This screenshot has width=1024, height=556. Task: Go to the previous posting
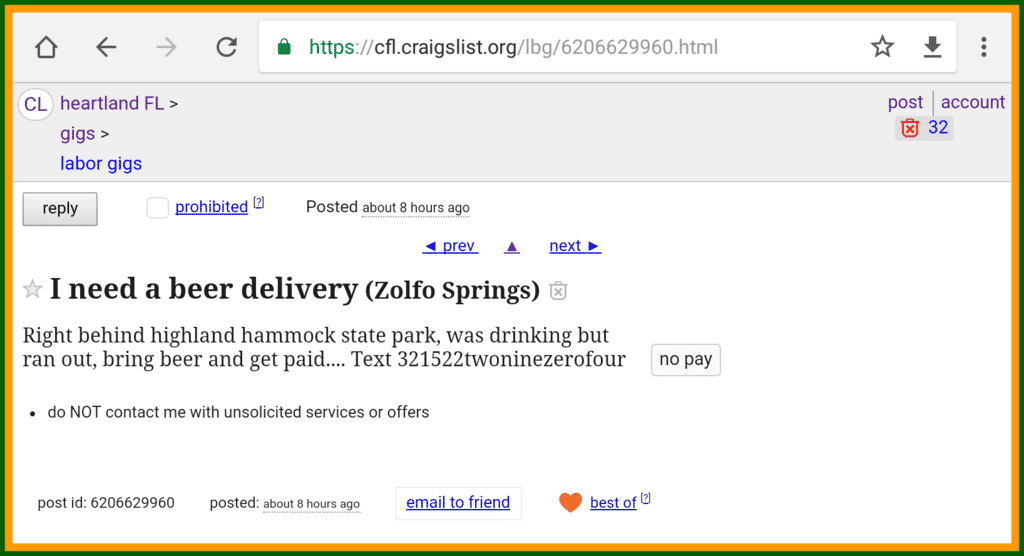point(450,246)
